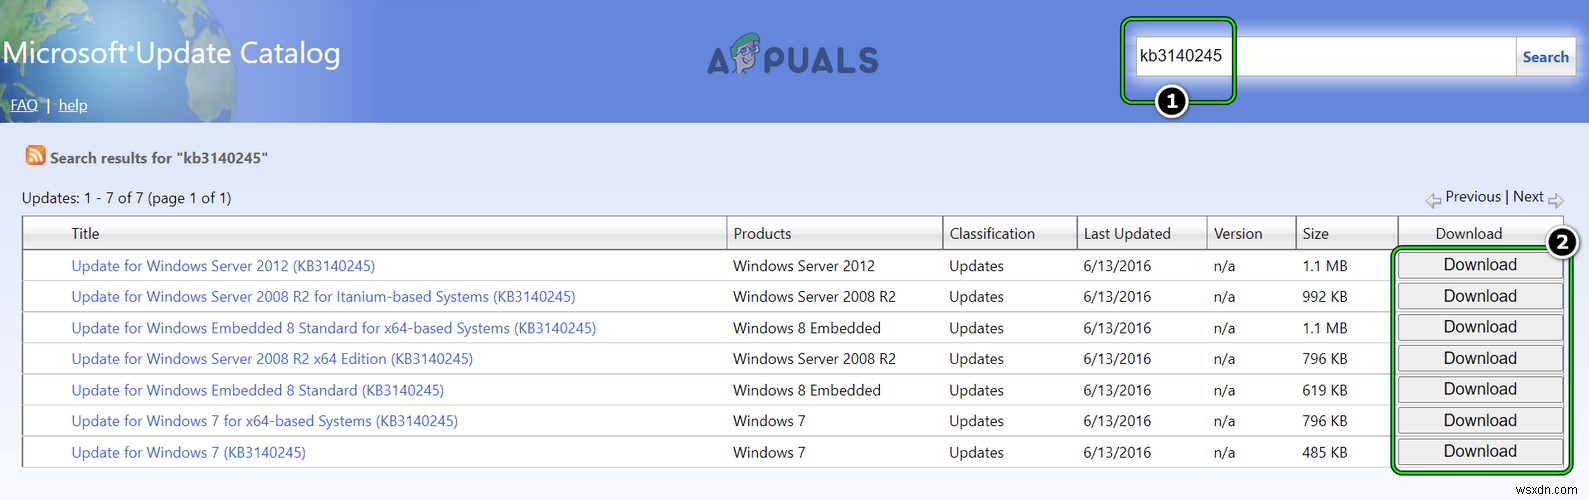The image size is (1589, 500).
Task: Select 6/13/2016 date in Windows Server 2012 row
Action: pos(1117,266)
